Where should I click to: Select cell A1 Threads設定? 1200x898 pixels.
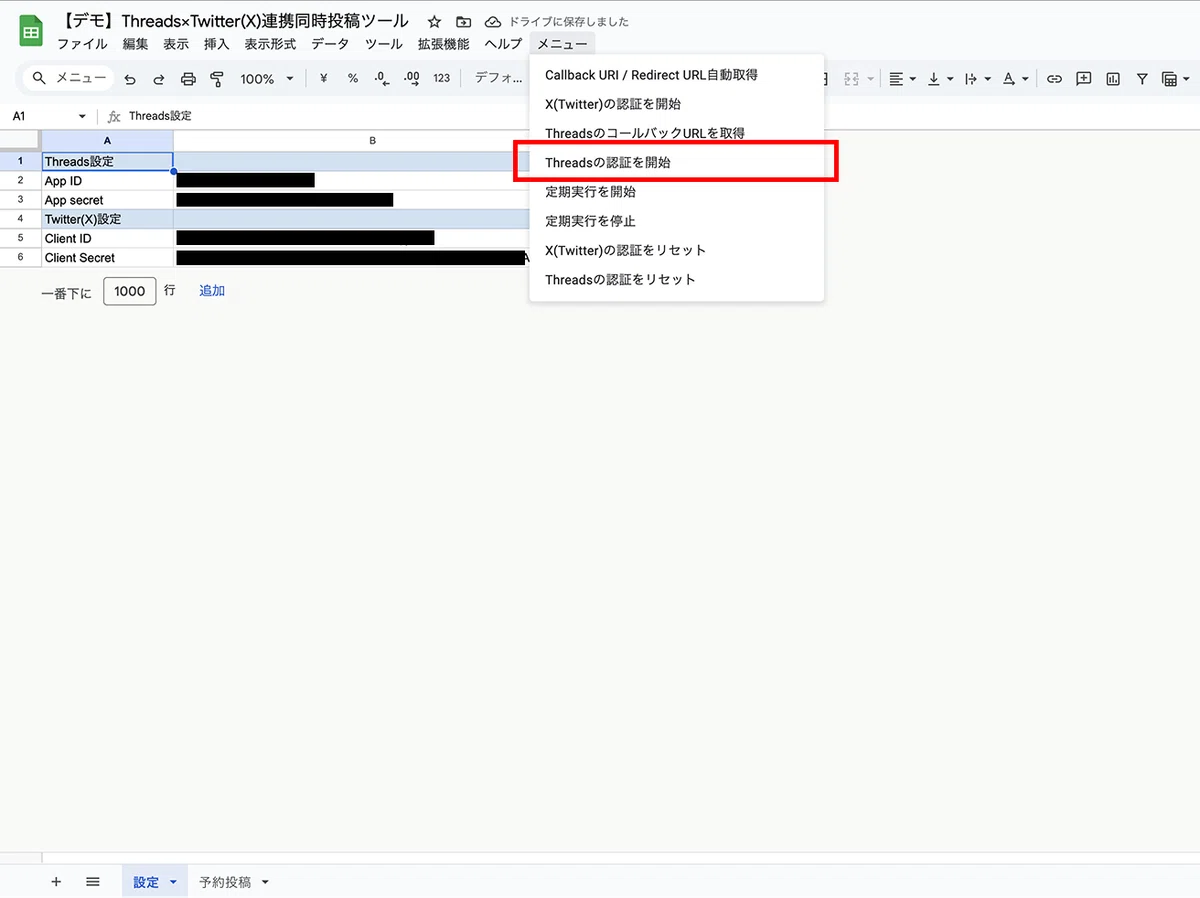(x=107, y=161)
